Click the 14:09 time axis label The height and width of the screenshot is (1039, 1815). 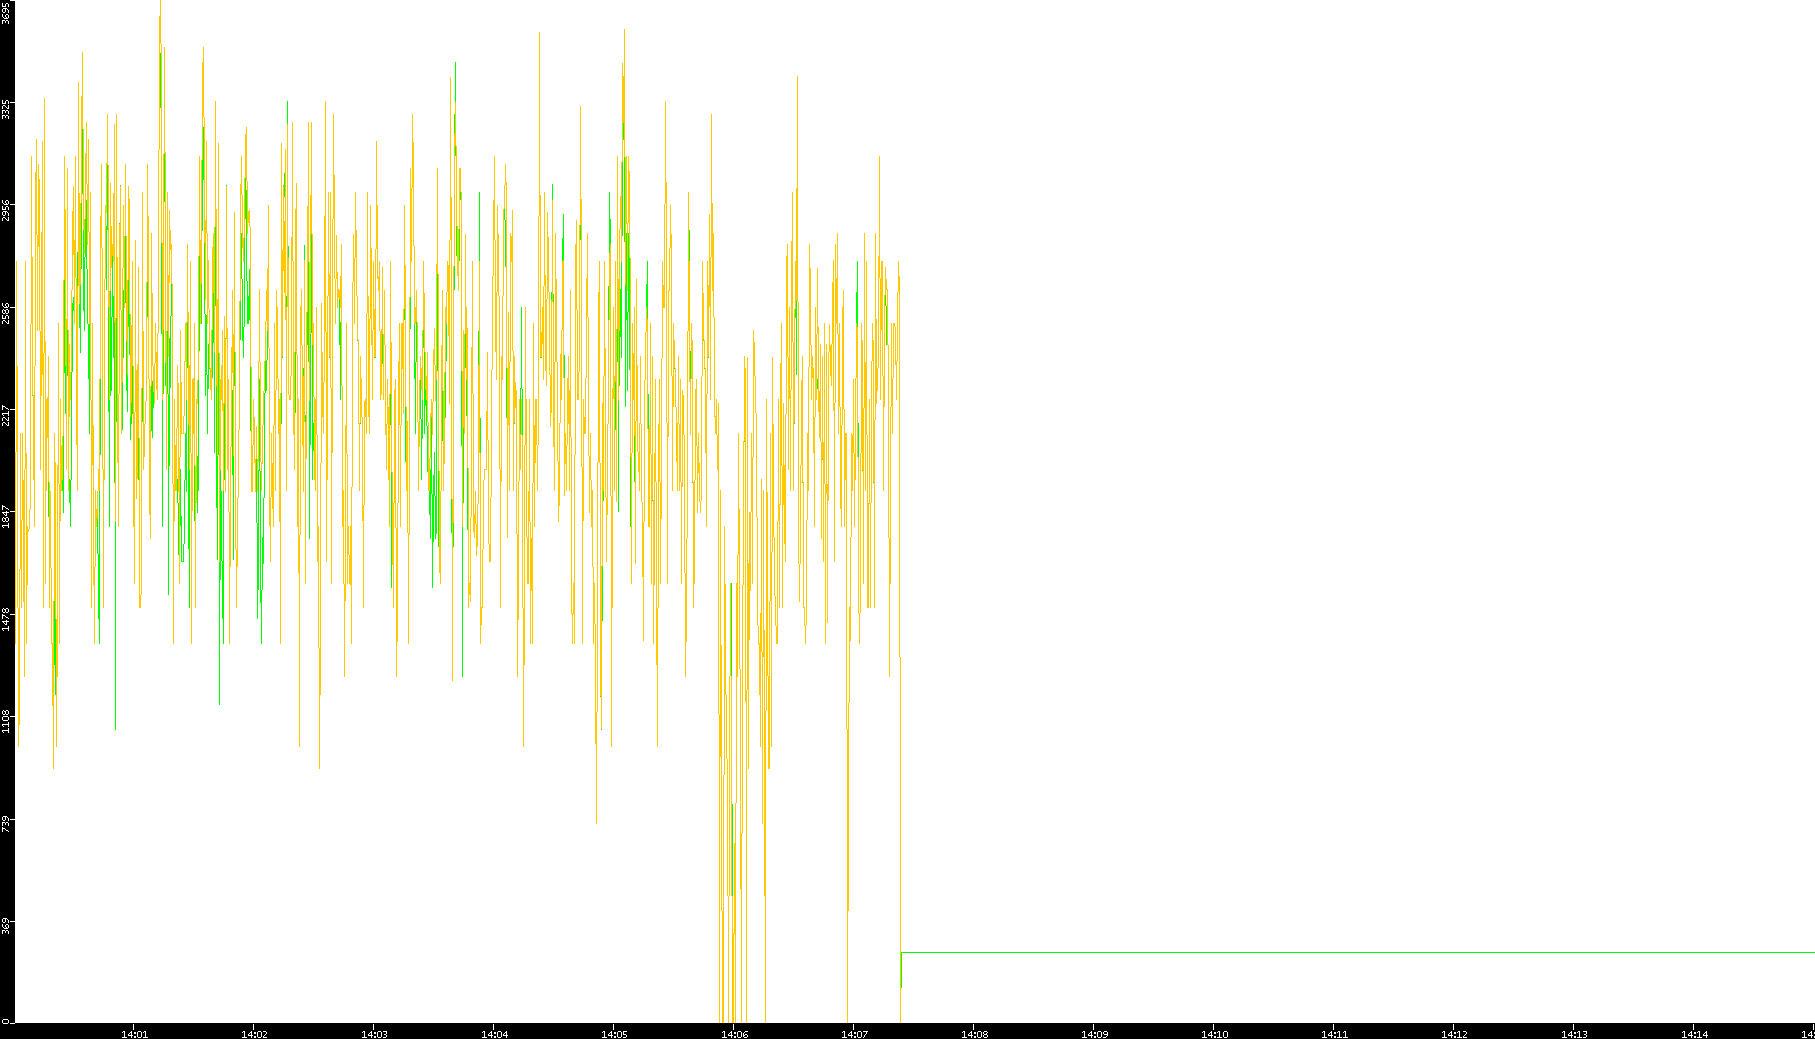click(1094, 1033)
